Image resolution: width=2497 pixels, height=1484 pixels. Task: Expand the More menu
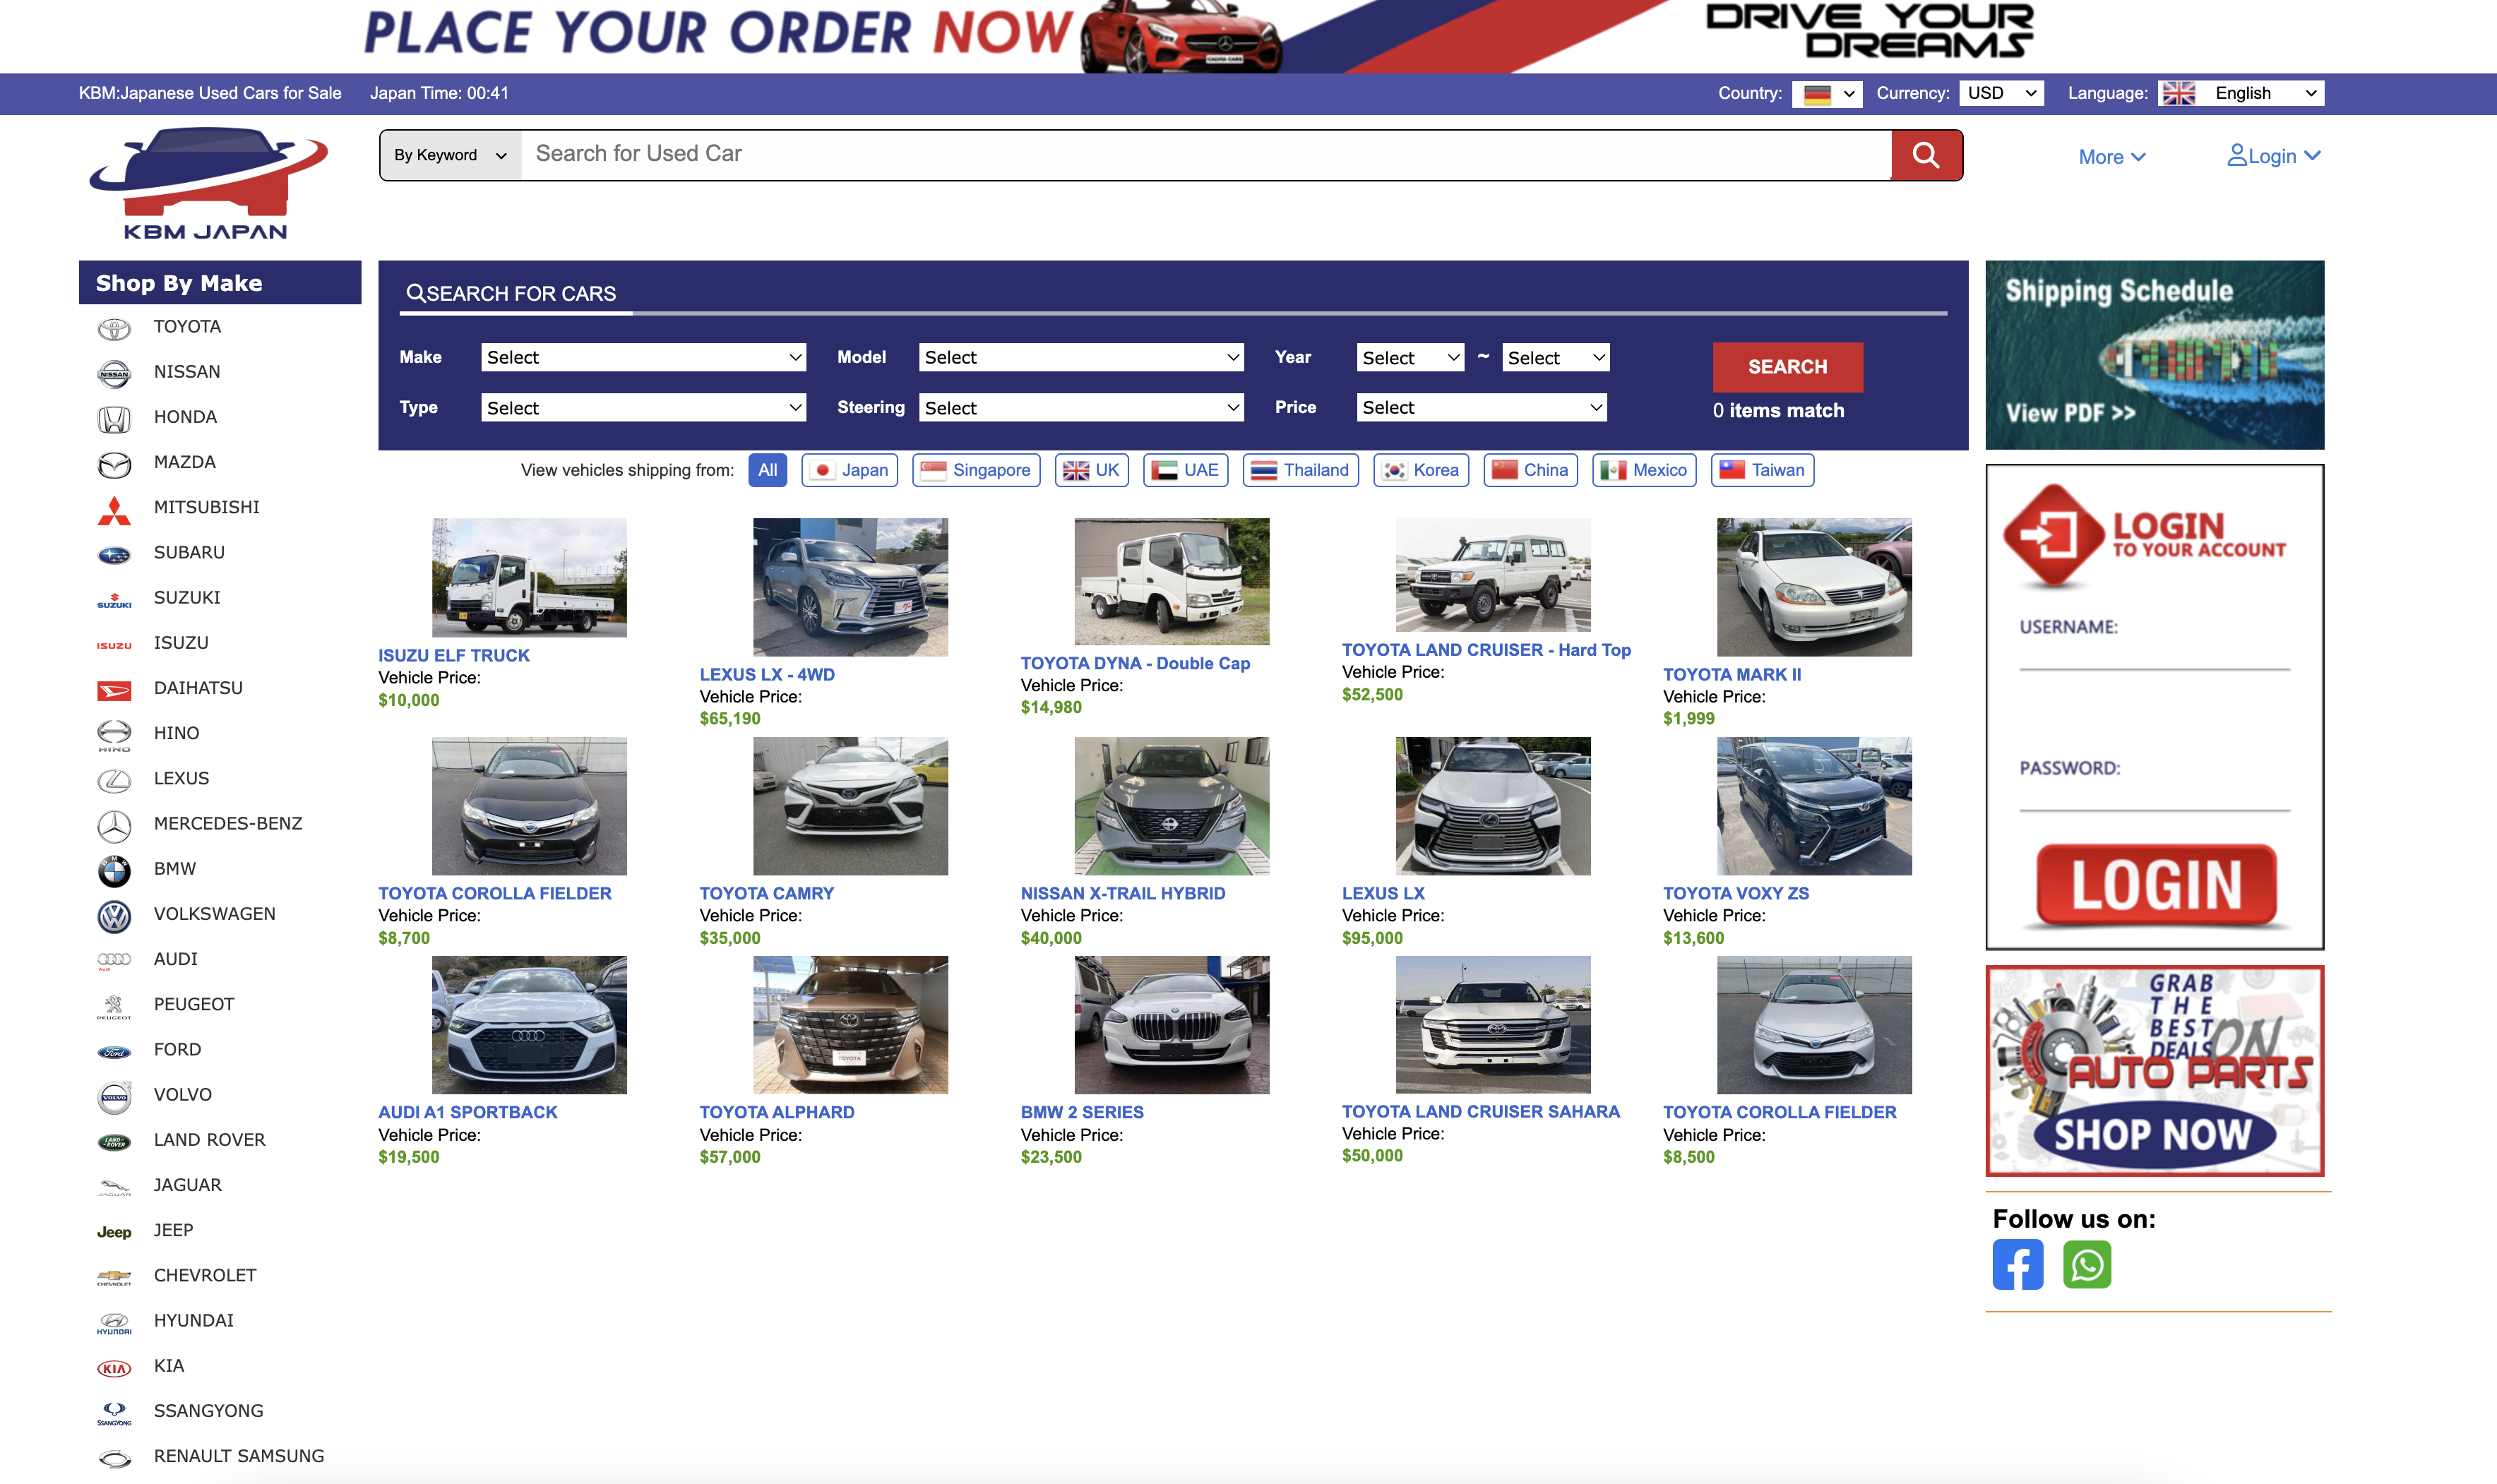2111,157
